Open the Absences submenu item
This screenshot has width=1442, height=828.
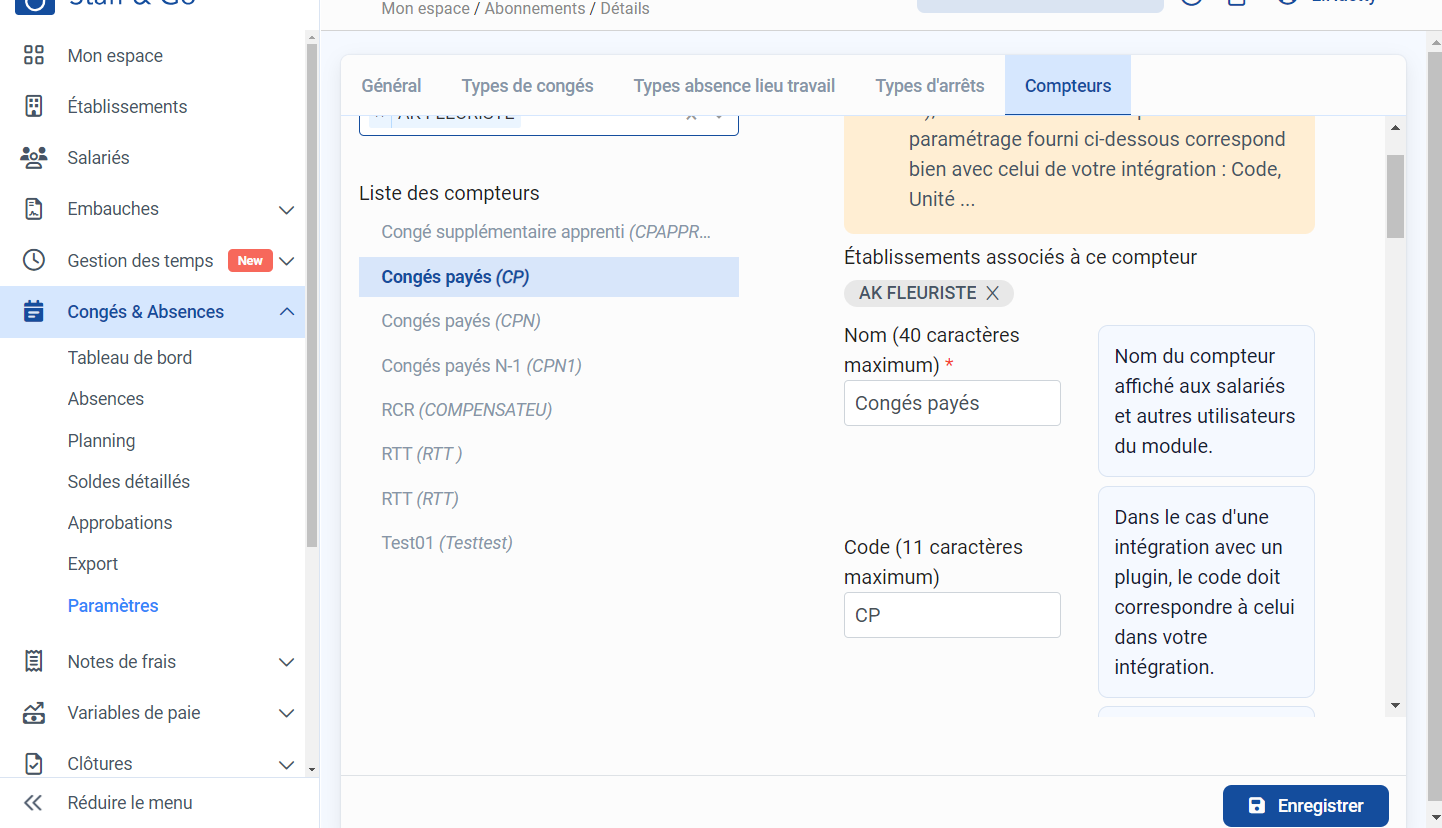(106, 399)
